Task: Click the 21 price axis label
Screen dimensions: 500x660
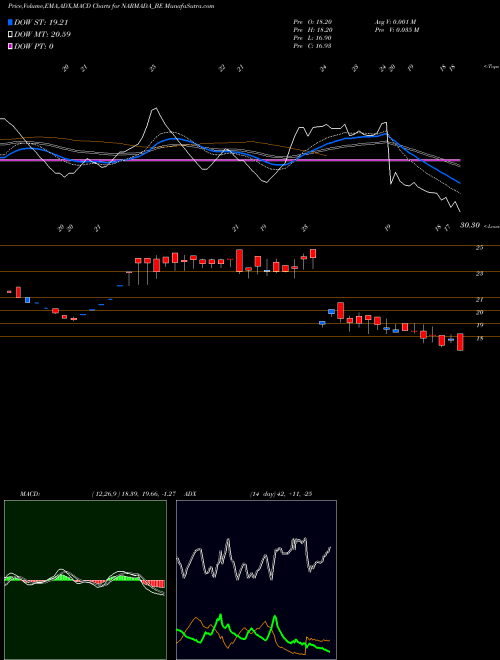Action: [x=479, y=300]
